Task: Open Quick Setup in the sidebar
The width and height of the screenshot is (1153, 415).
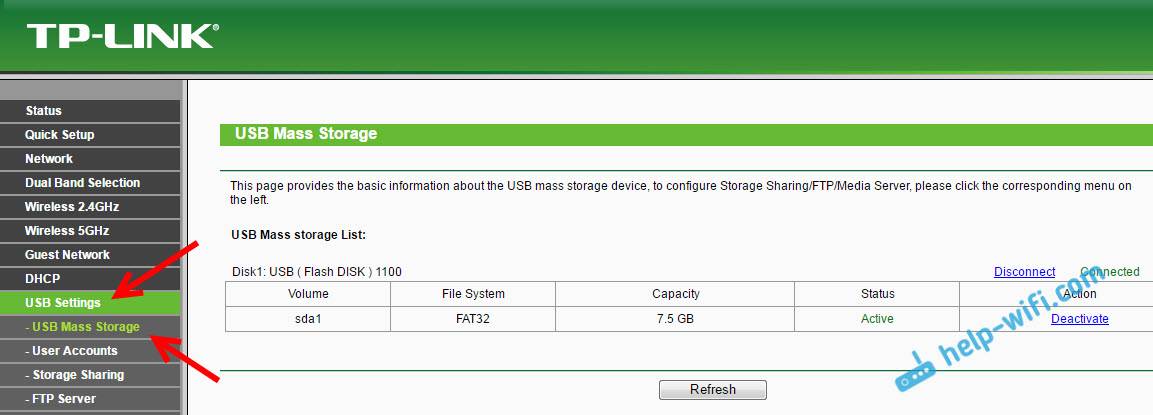Action: [x=60, y=135]
